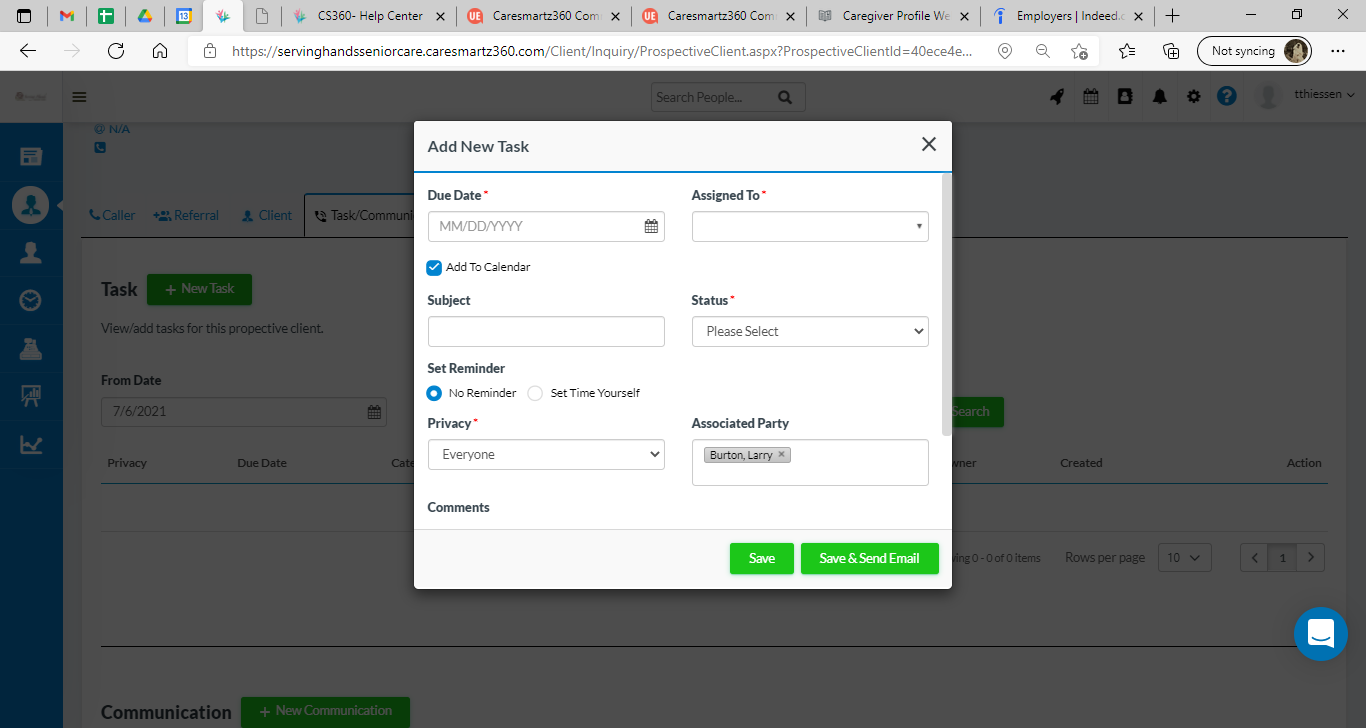The image size is (1366, 728).
Task: Switch to the Referral tab
Action: (186, 215)
